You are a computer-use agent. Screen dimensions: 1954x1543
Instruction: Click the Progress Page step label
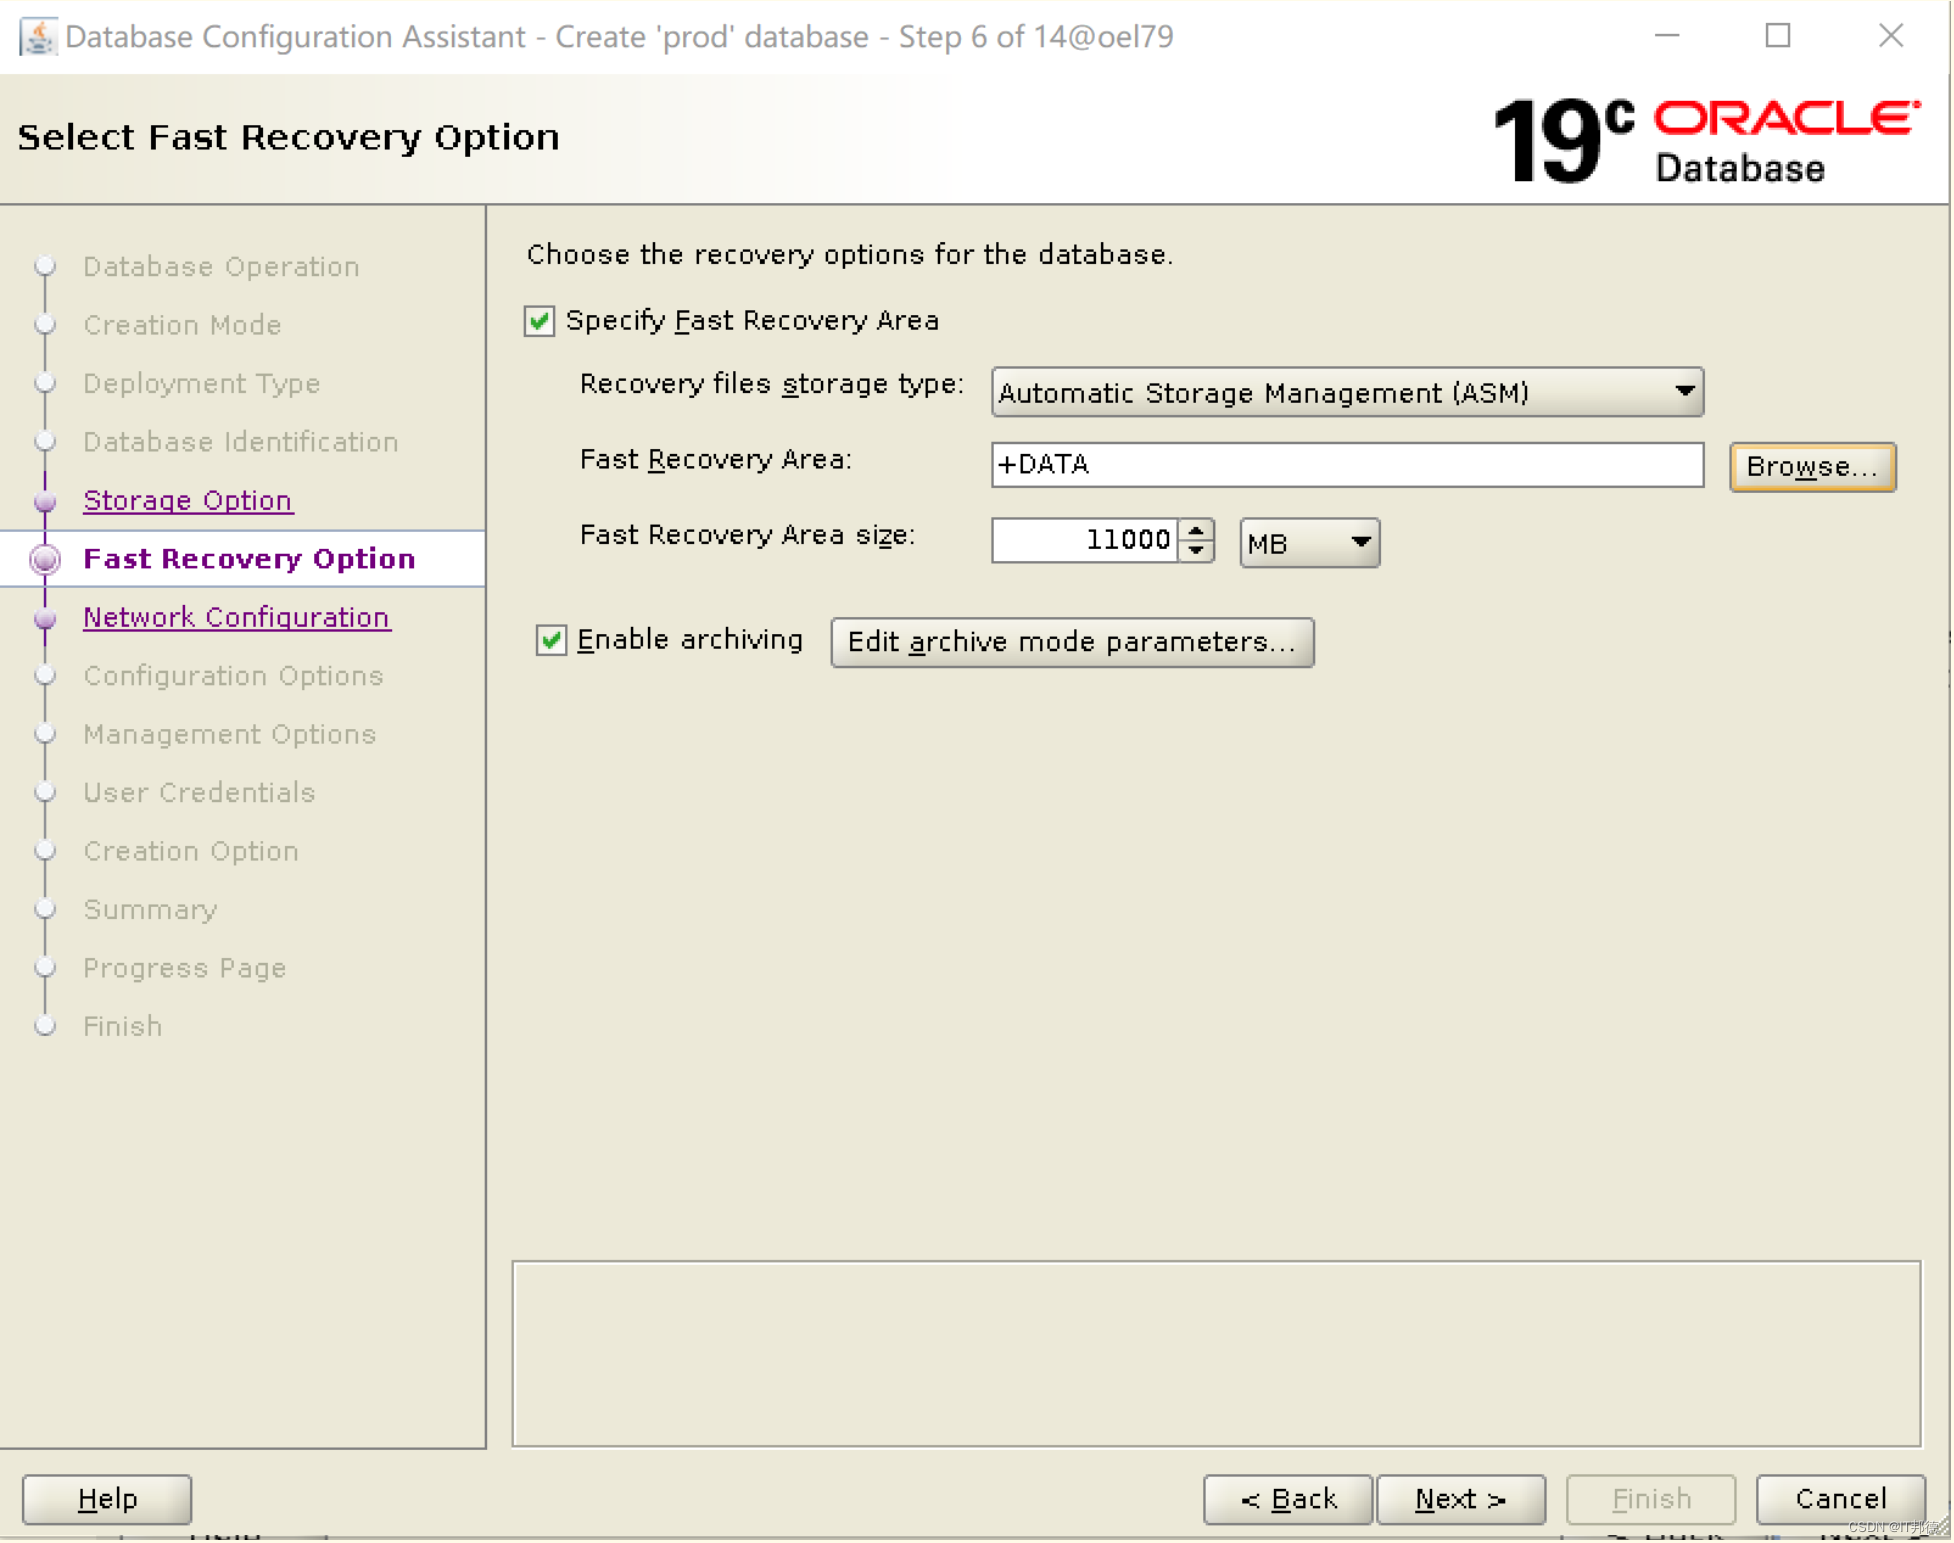tap(184, 967)
